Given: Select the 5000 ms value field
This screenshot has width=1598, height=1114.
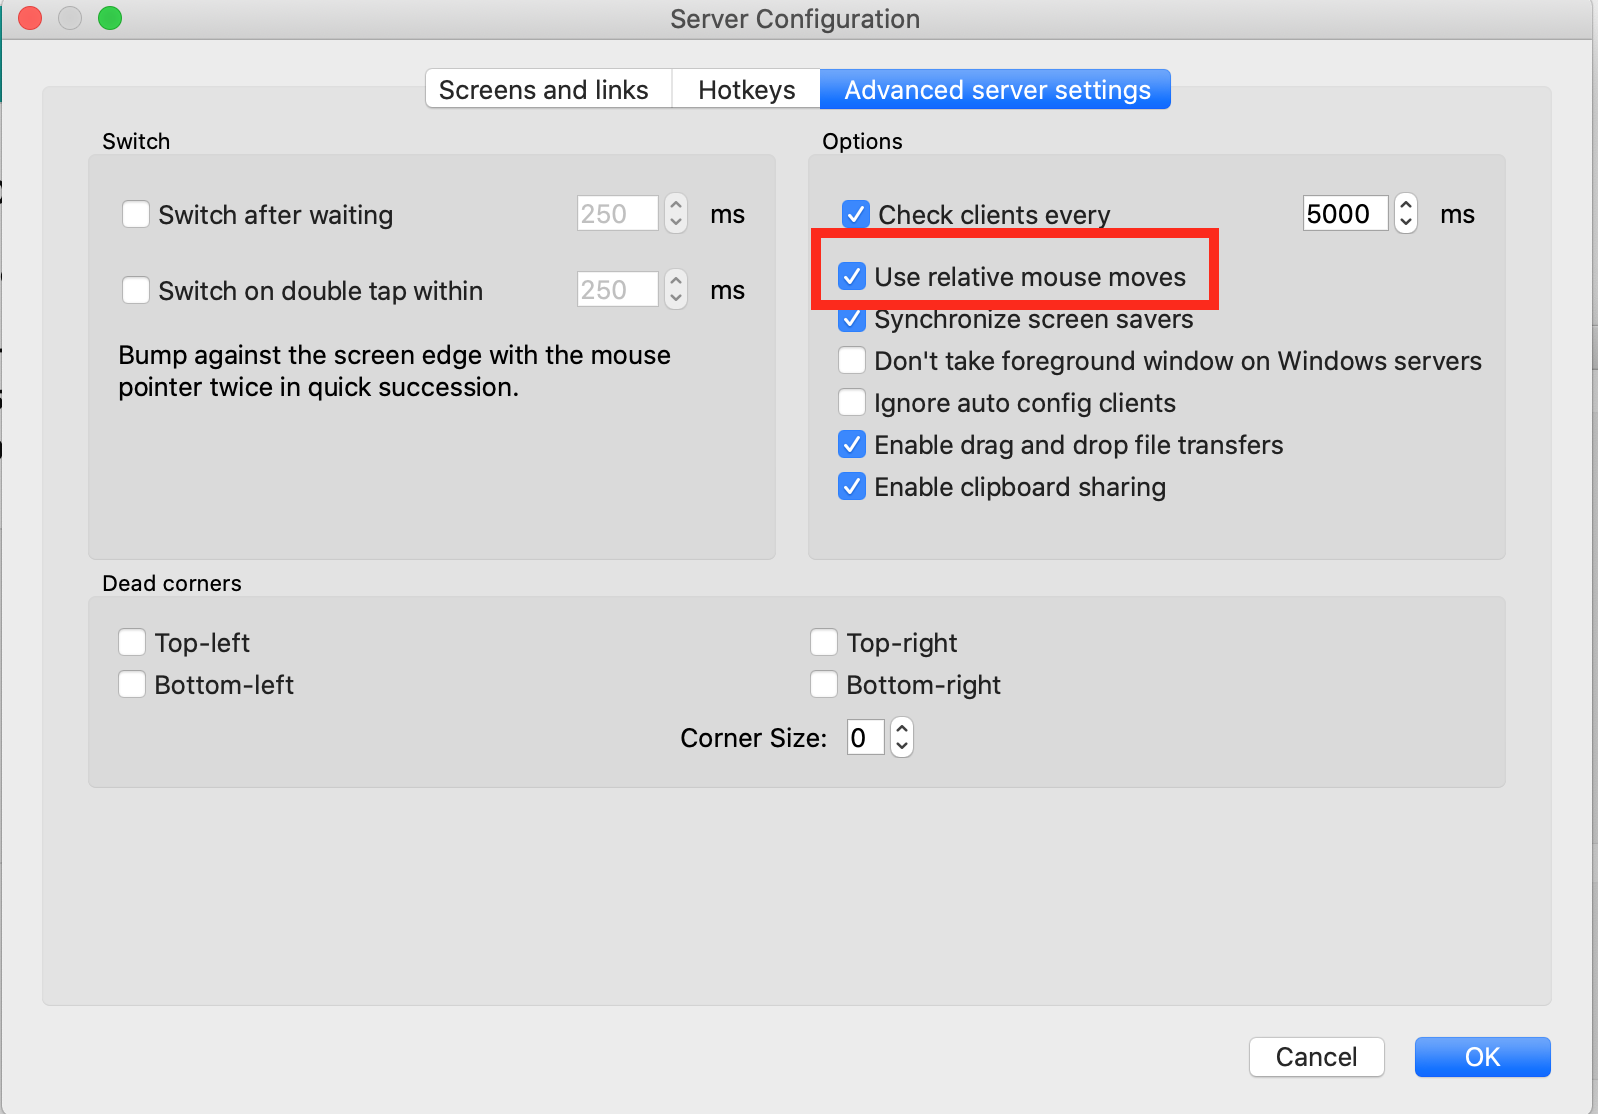Looking at the screenshot, I should pos(1344,213).
